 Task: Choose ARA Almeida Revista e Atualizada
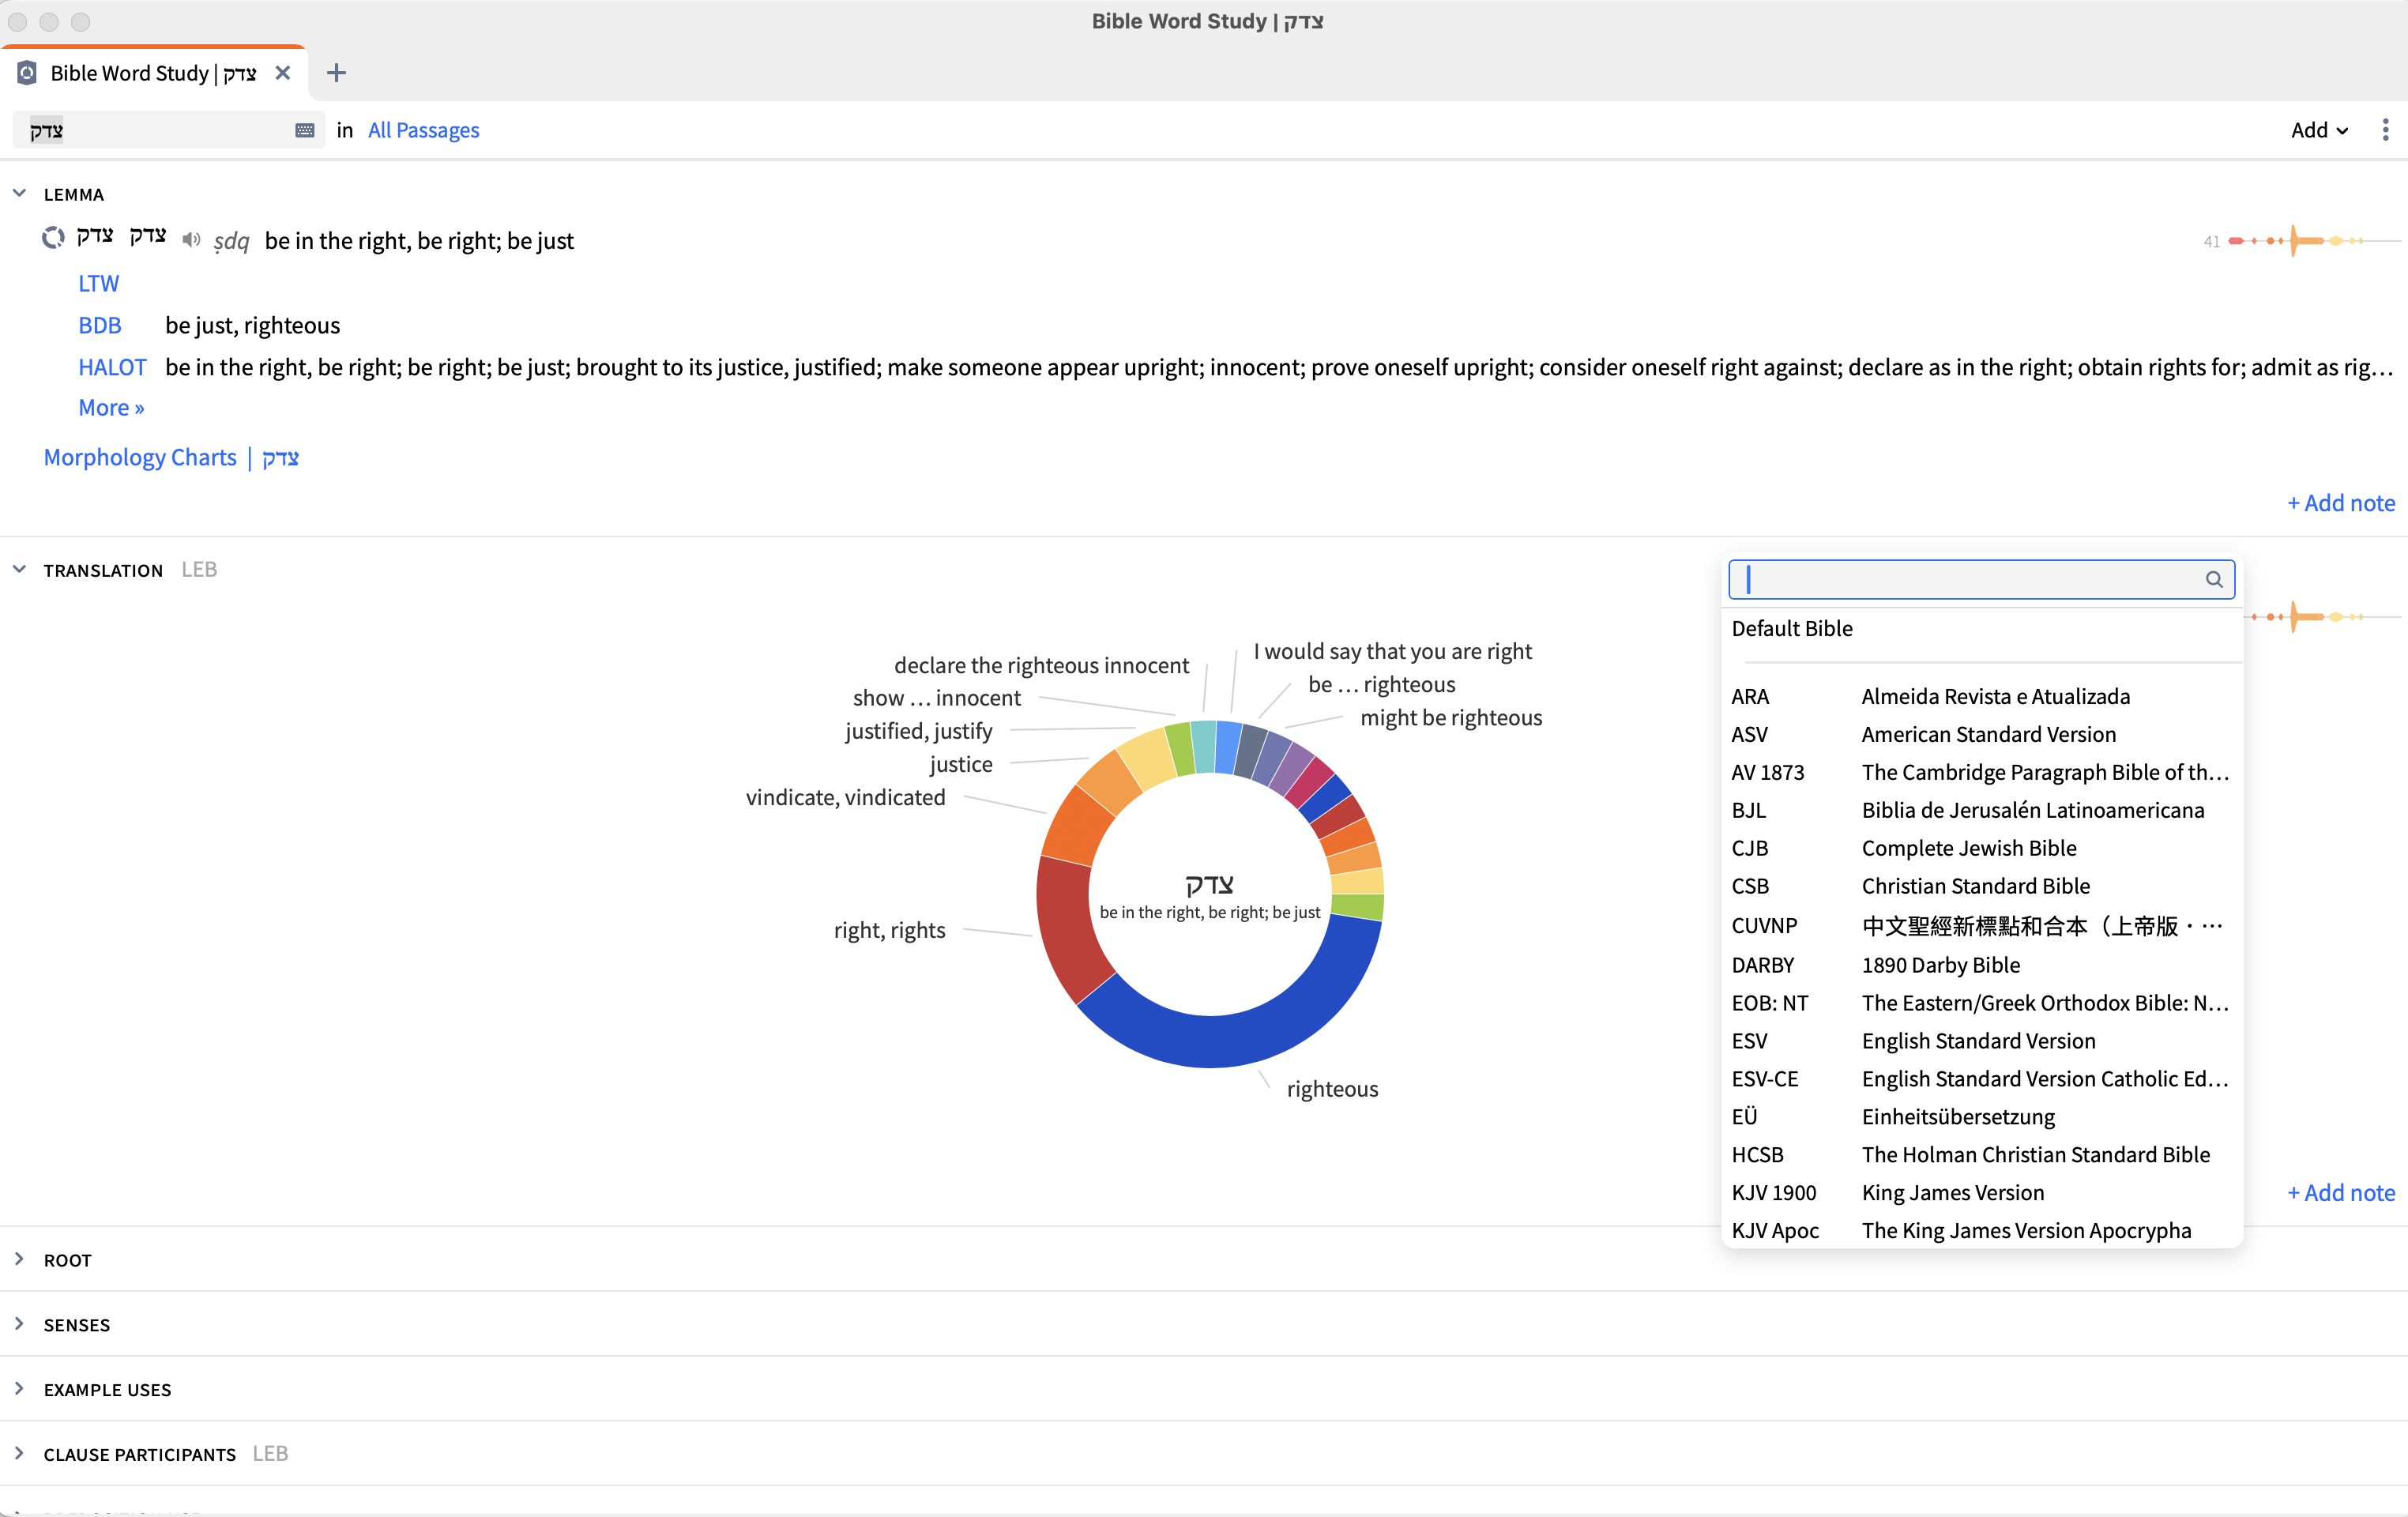click(x=1981, y=696)
